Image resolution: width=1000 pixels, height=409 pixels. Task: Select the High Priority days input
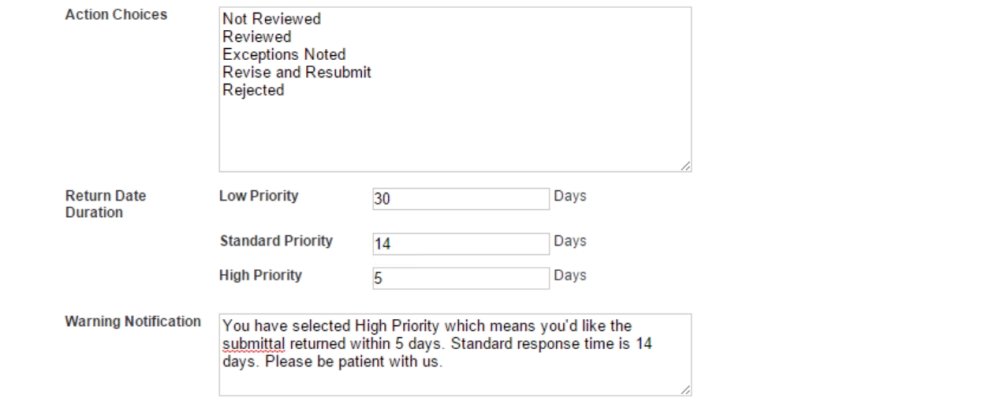click(x=460, y=278)
